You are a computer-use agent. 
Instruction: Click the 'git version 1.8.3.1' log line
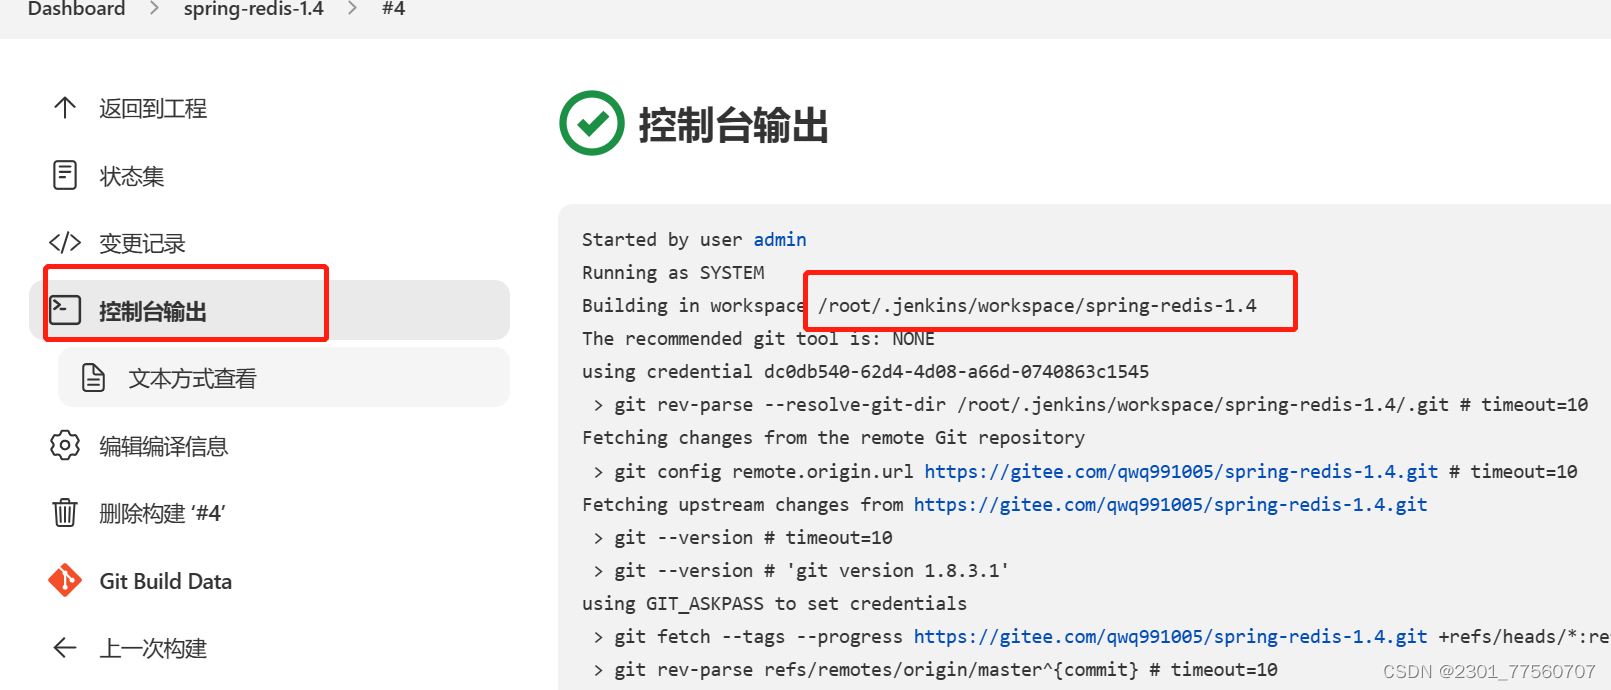click(x=801, y=570)
